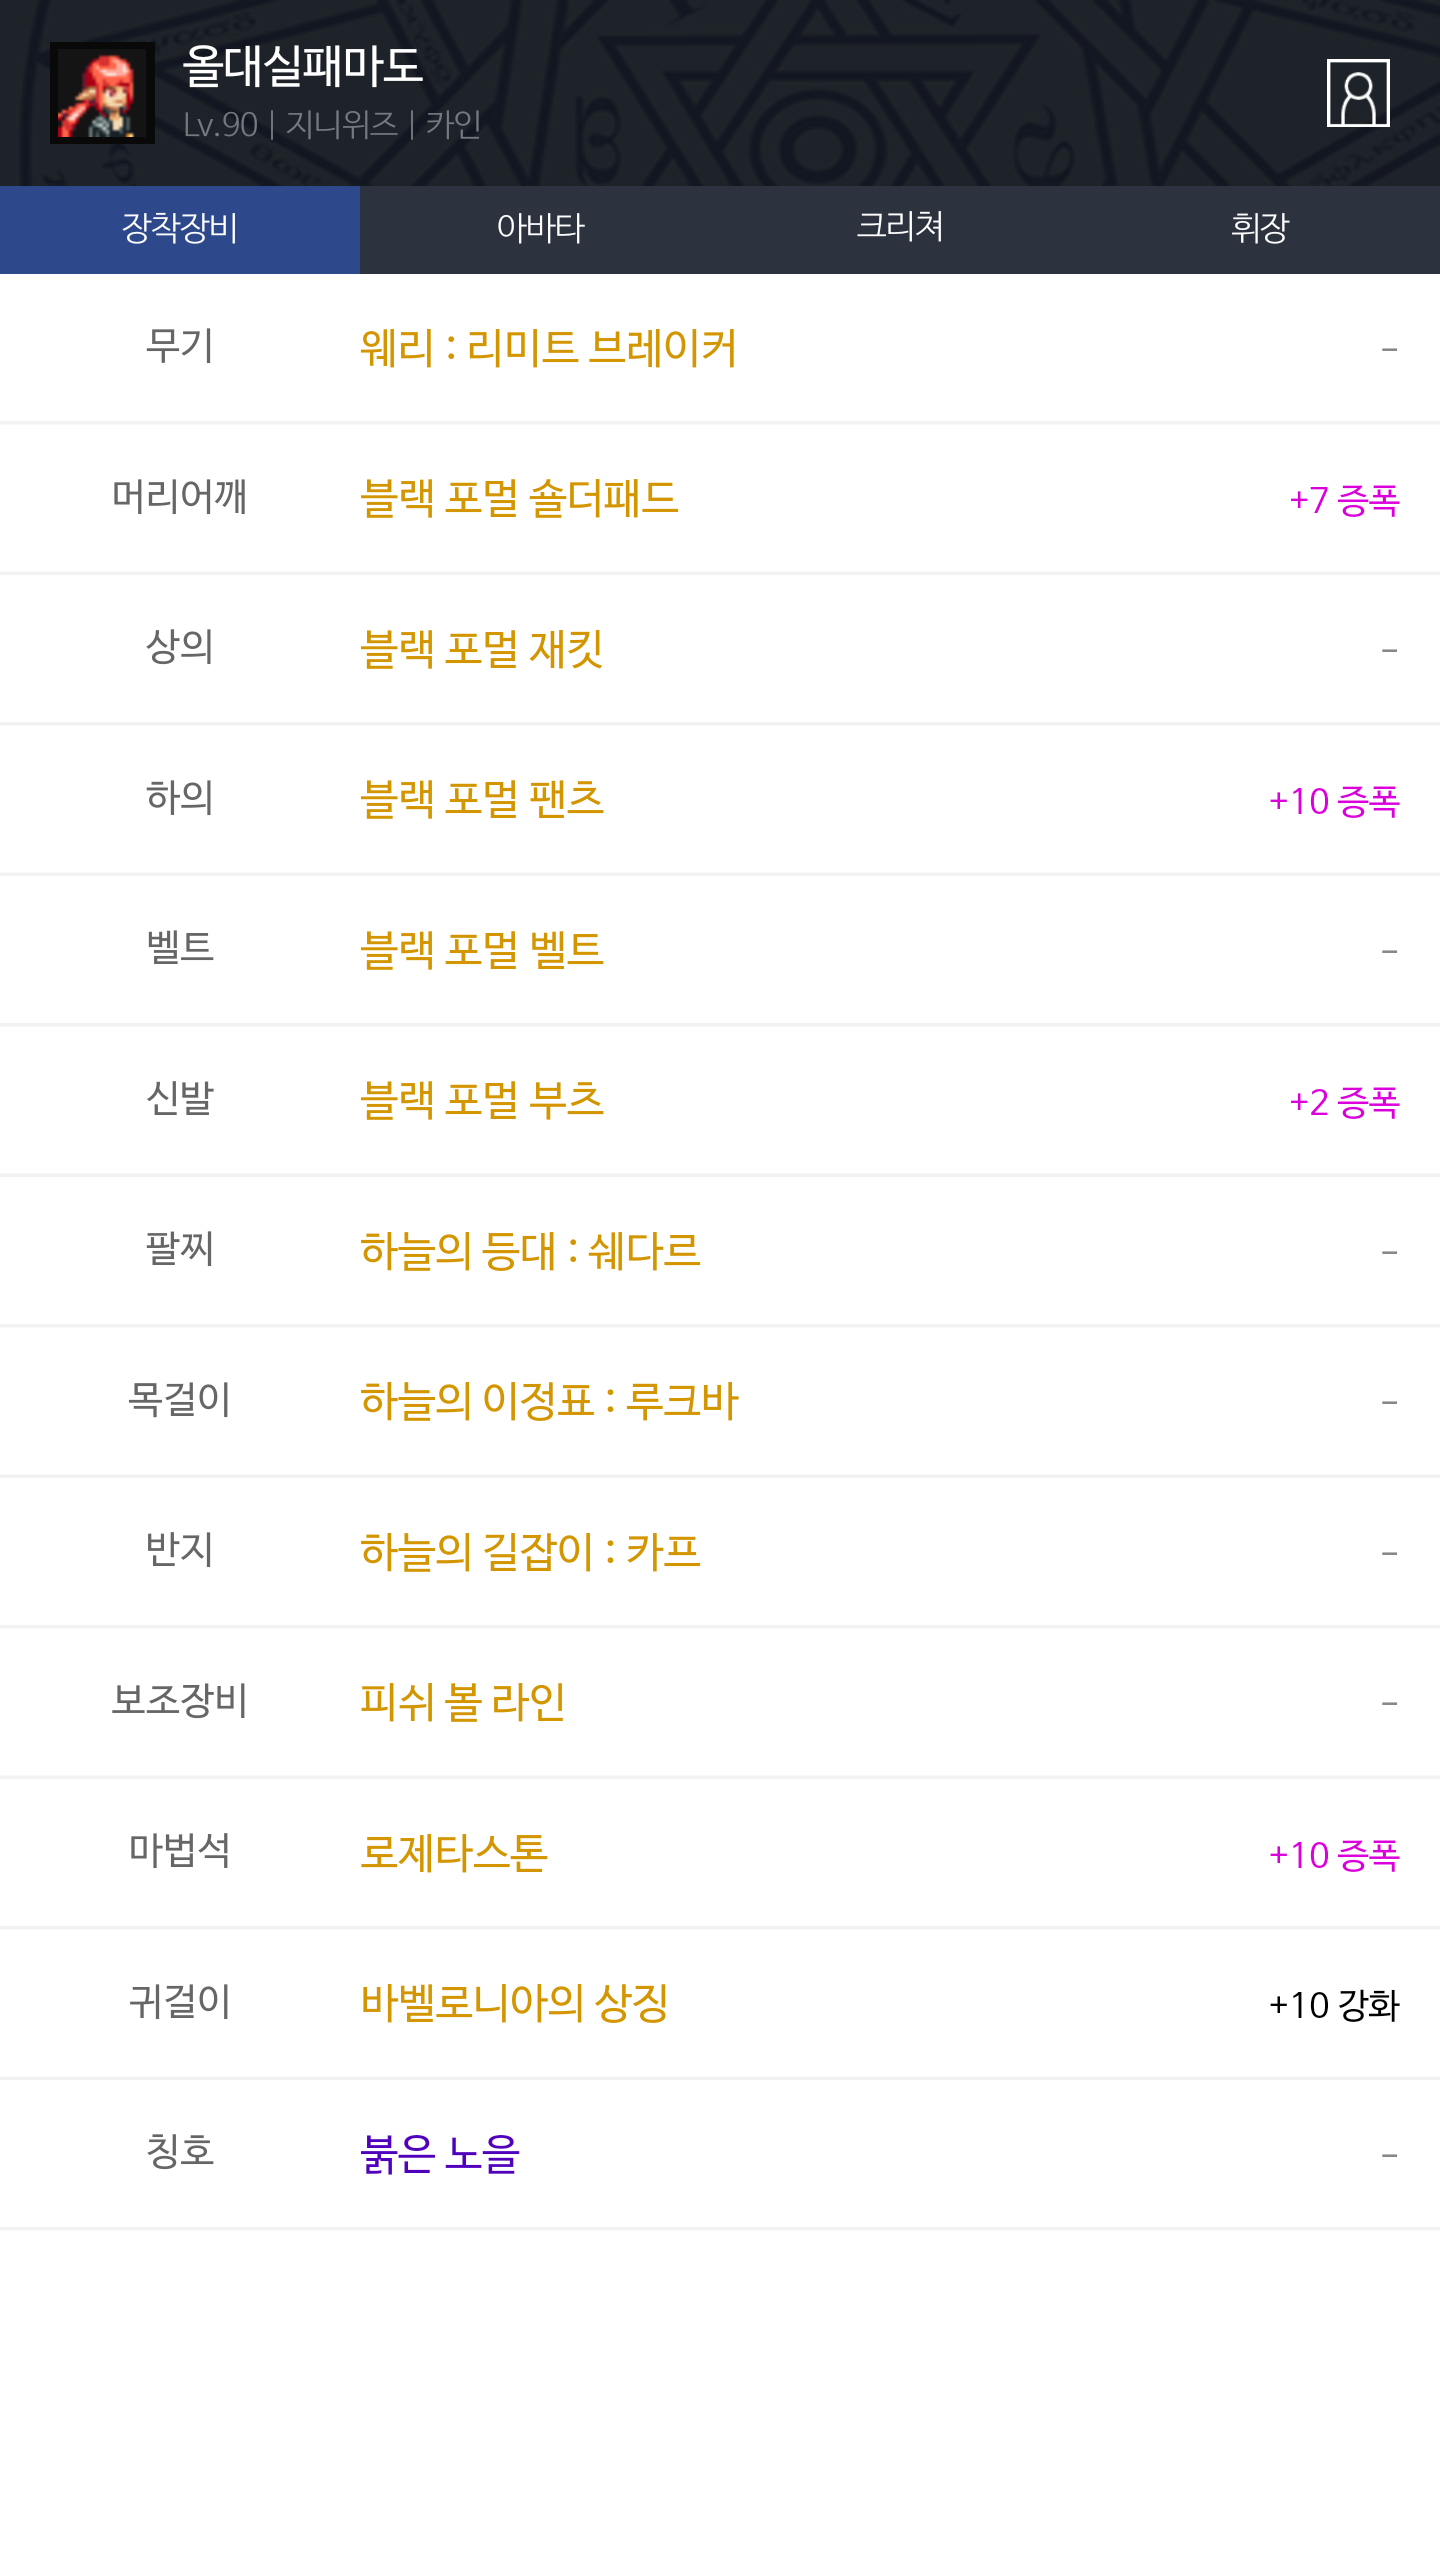Select the 장착장비 tab

tap(180, 229)
